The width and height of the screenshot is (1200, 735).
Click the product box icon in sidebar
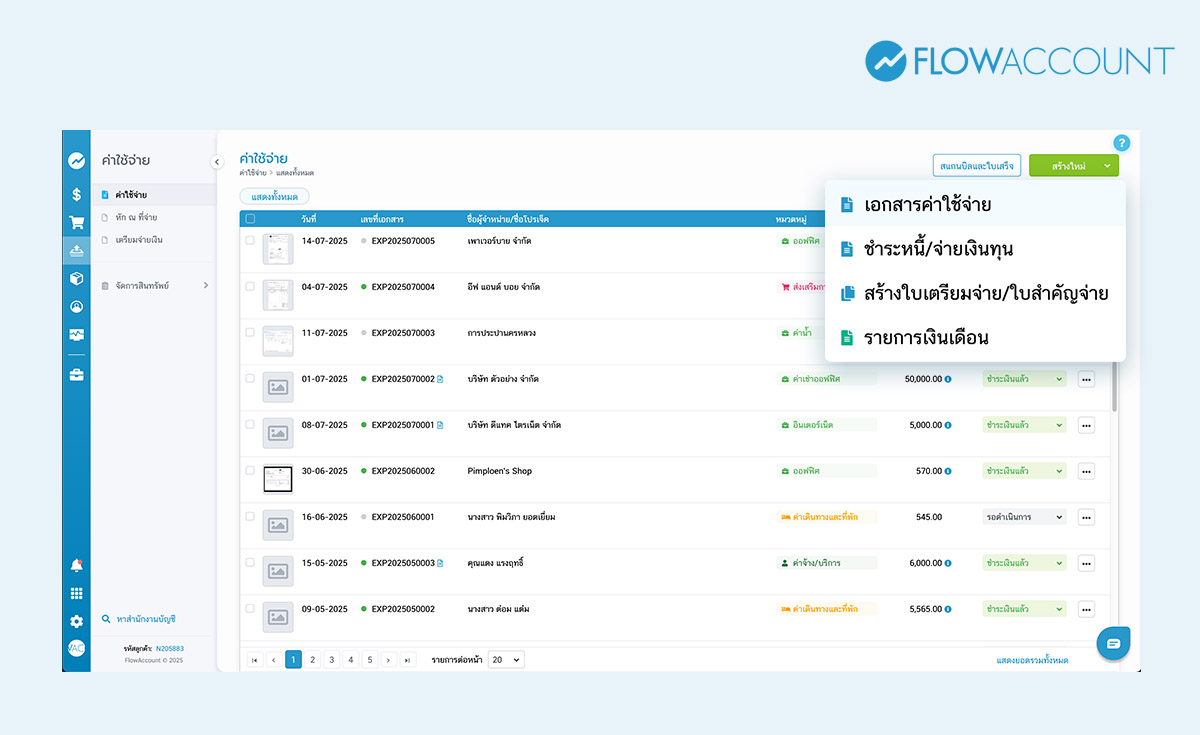coord(76,279)
